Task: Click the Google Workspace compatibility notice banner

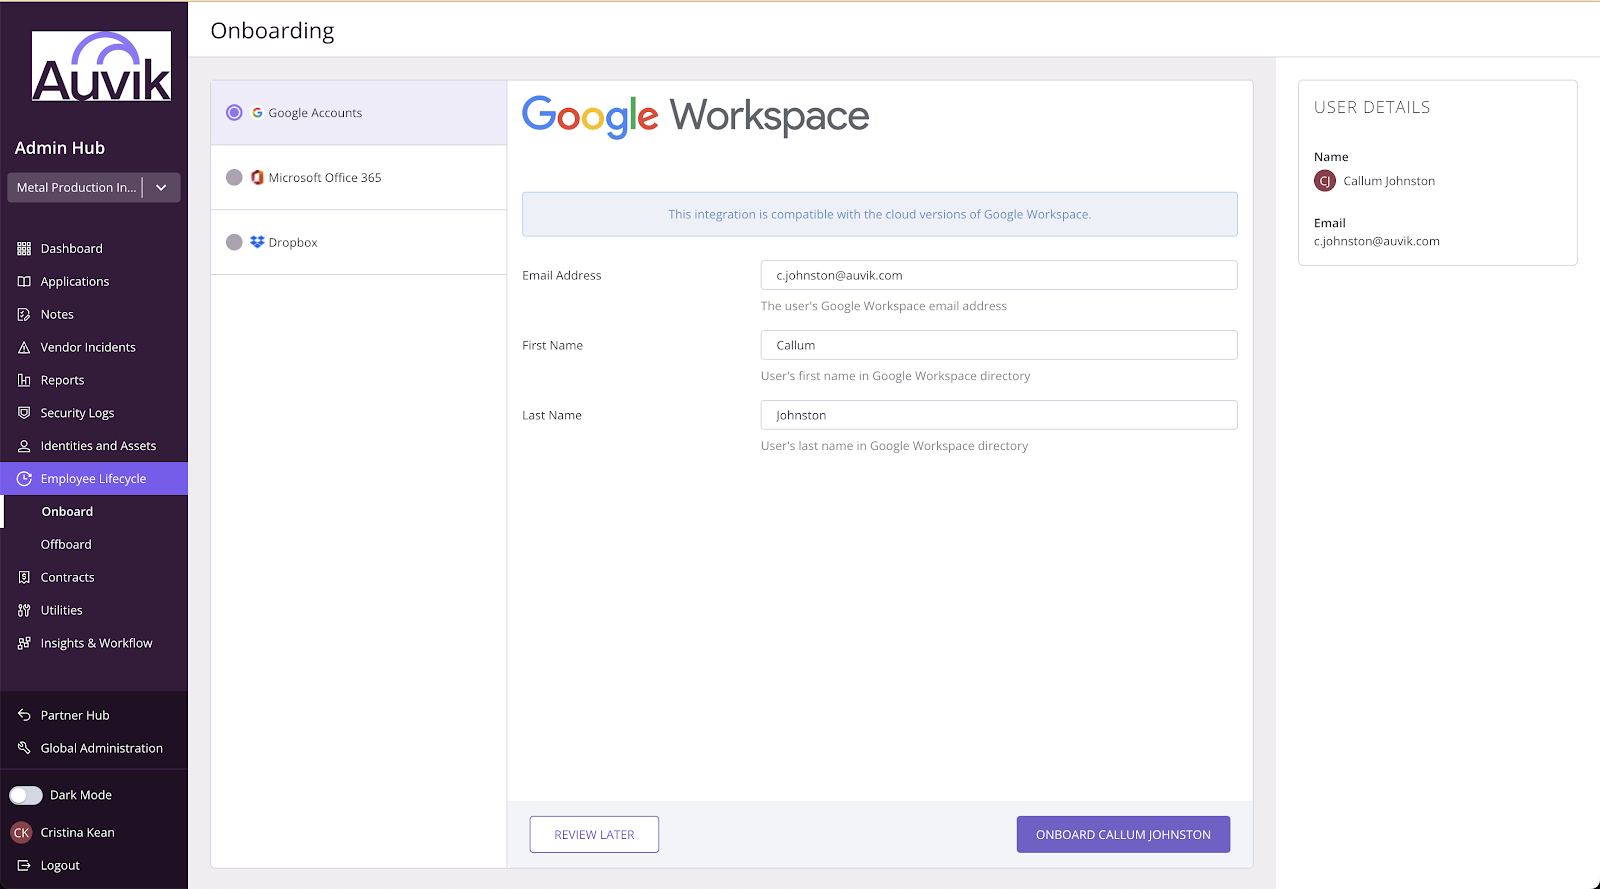Action: coord(880,214)
